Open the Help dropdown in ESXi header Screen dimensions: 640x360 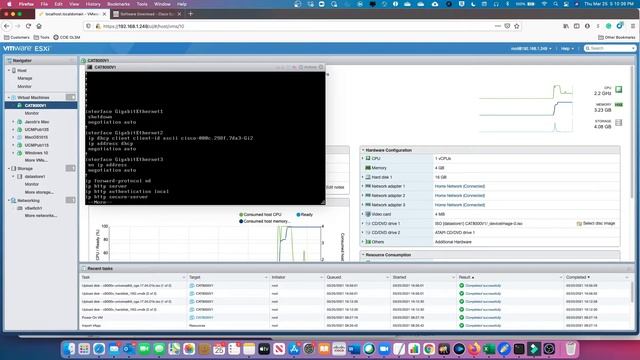tap(567, 49)
